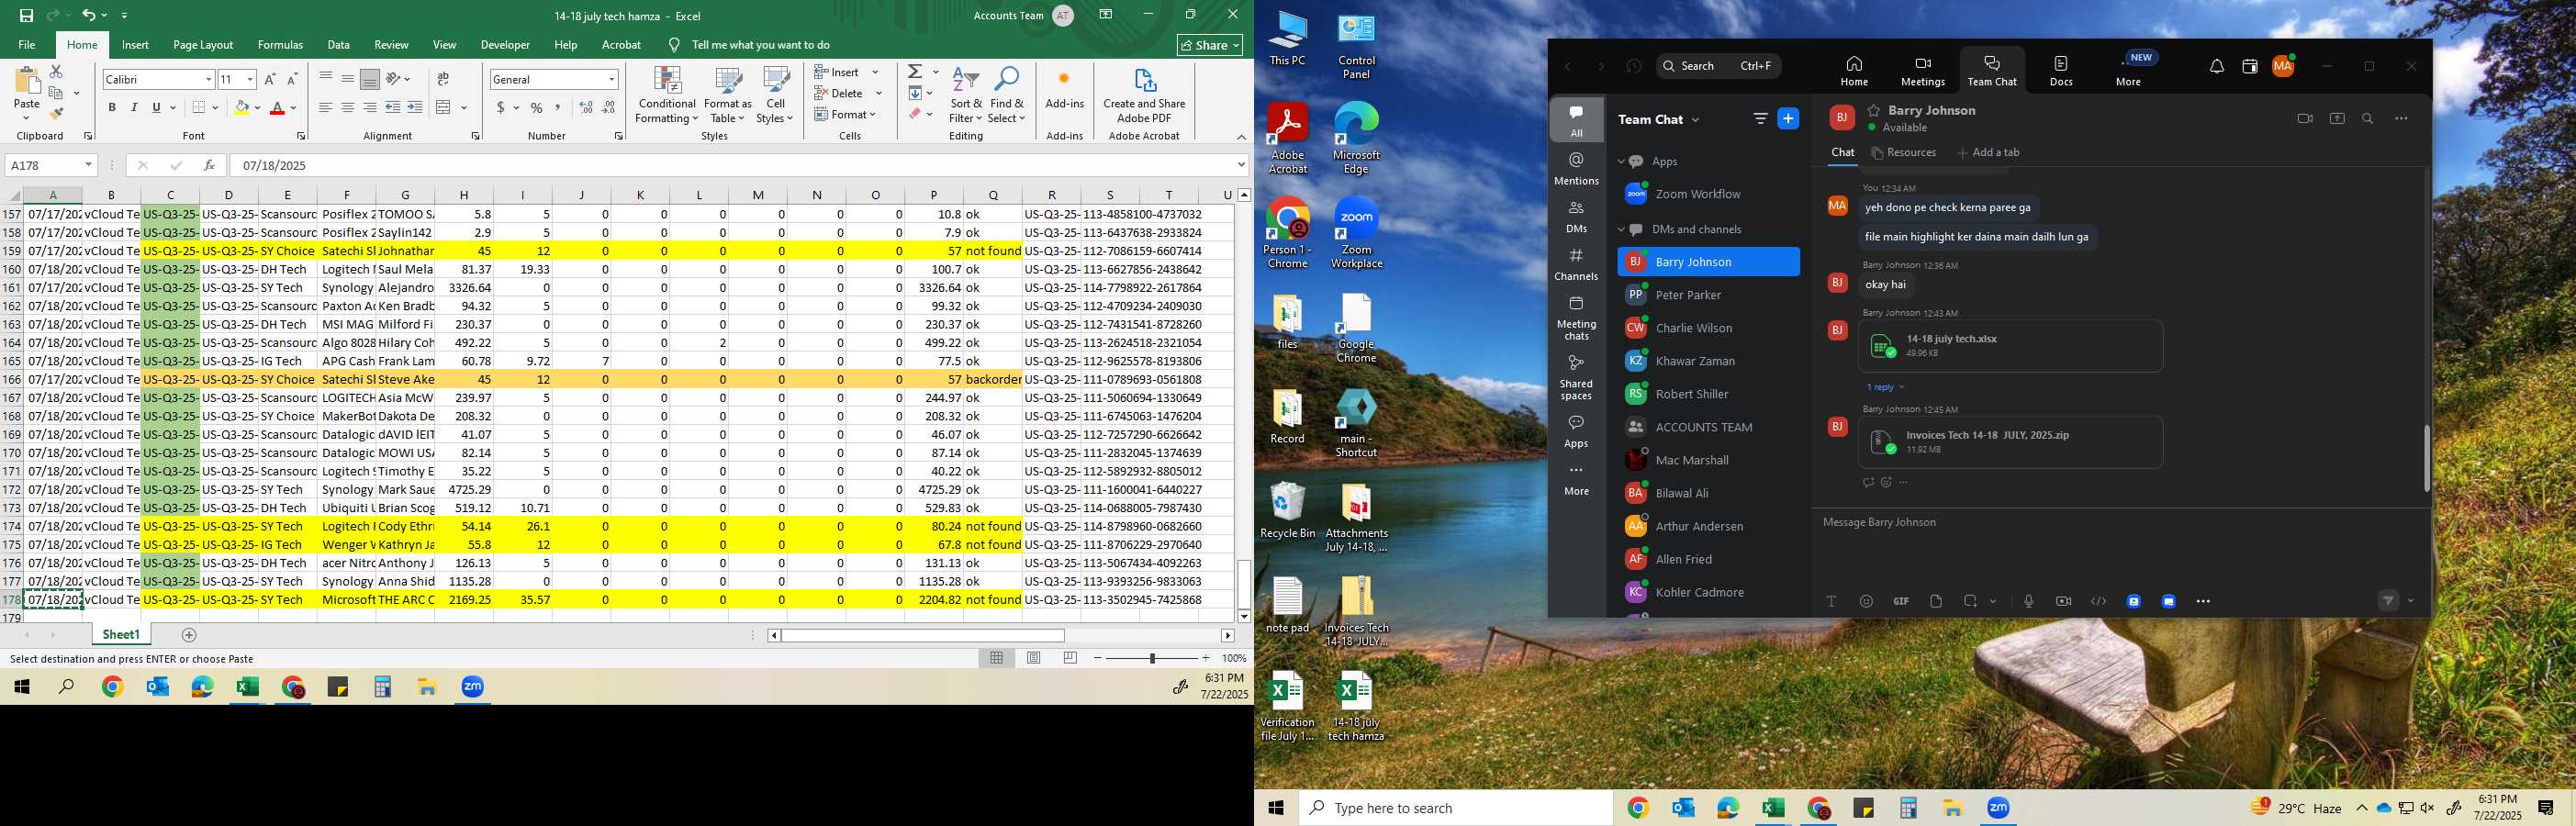Expand the Paste options arrow
The height and width of the screenshot is (826, 2576).
tap(26, 118)
